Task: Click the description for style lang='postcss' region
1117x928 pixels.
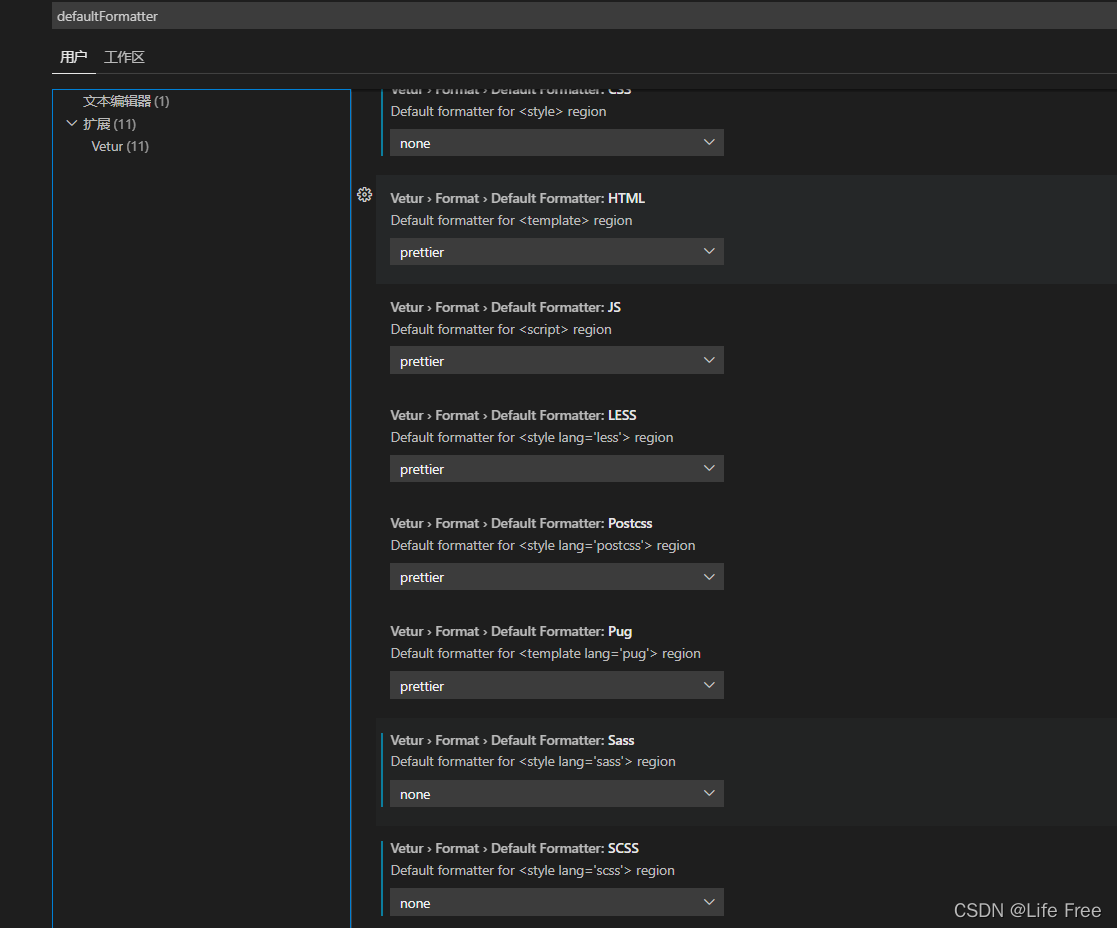Action: click(x=543, y=546)
